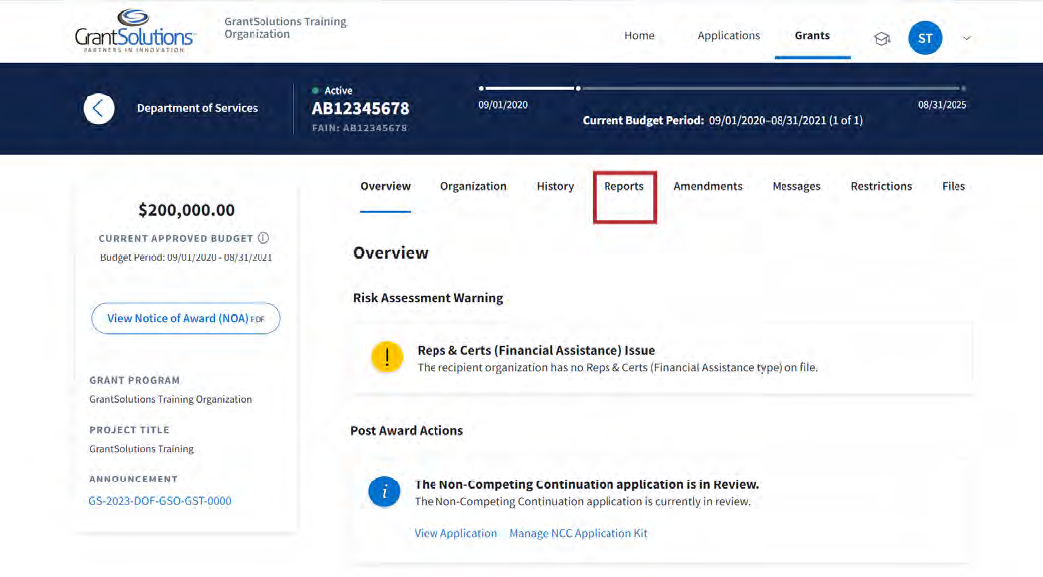Open the Organization tab
1043x577 pixels.
[x=473, y=187]
